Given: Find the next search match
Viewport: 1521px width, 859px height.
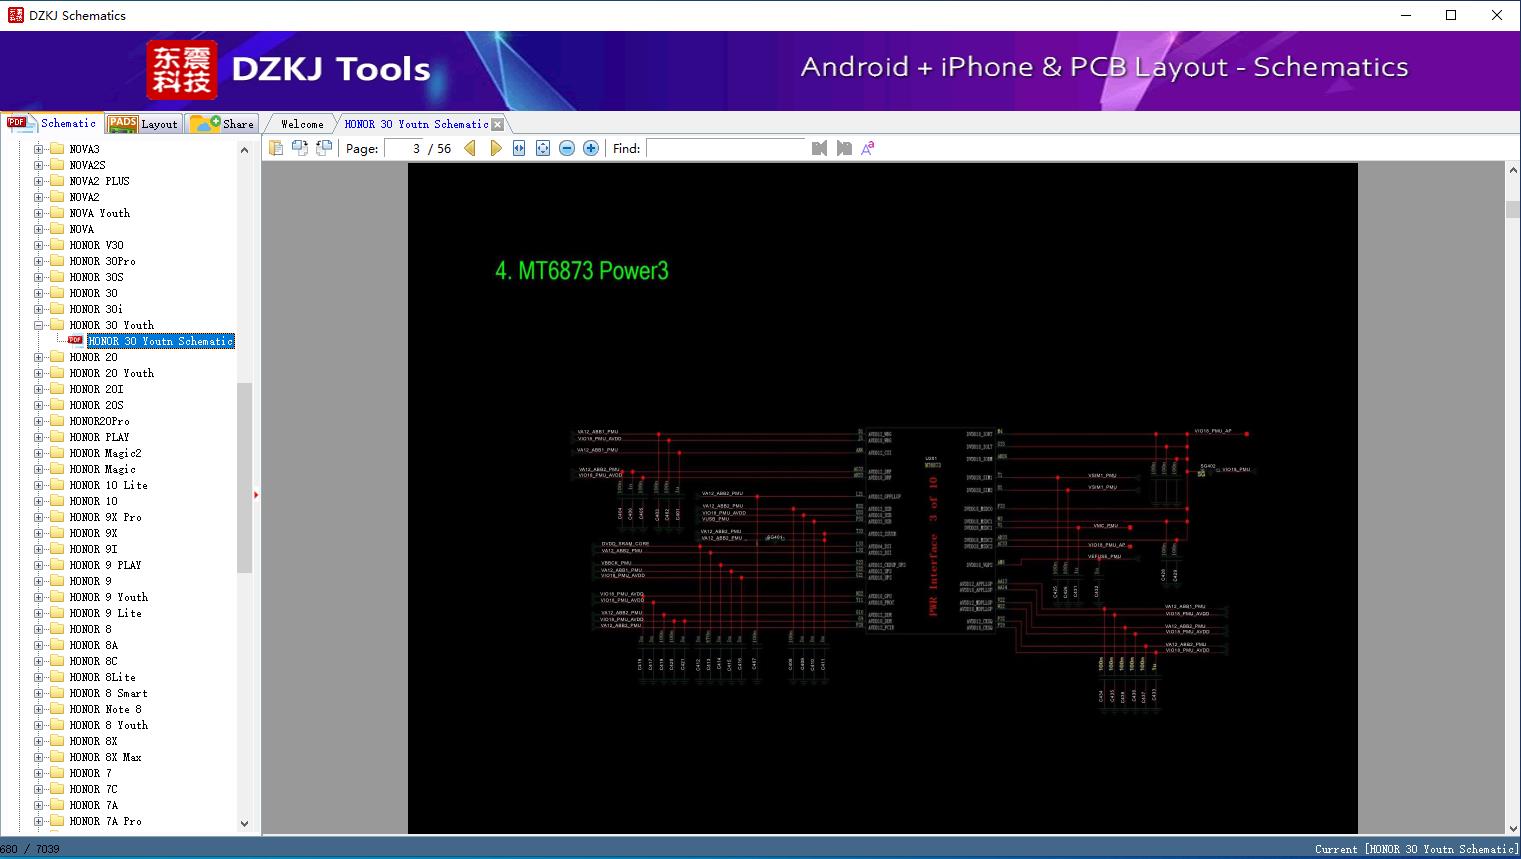Looking at the screenshot, I should click(844, 148).
